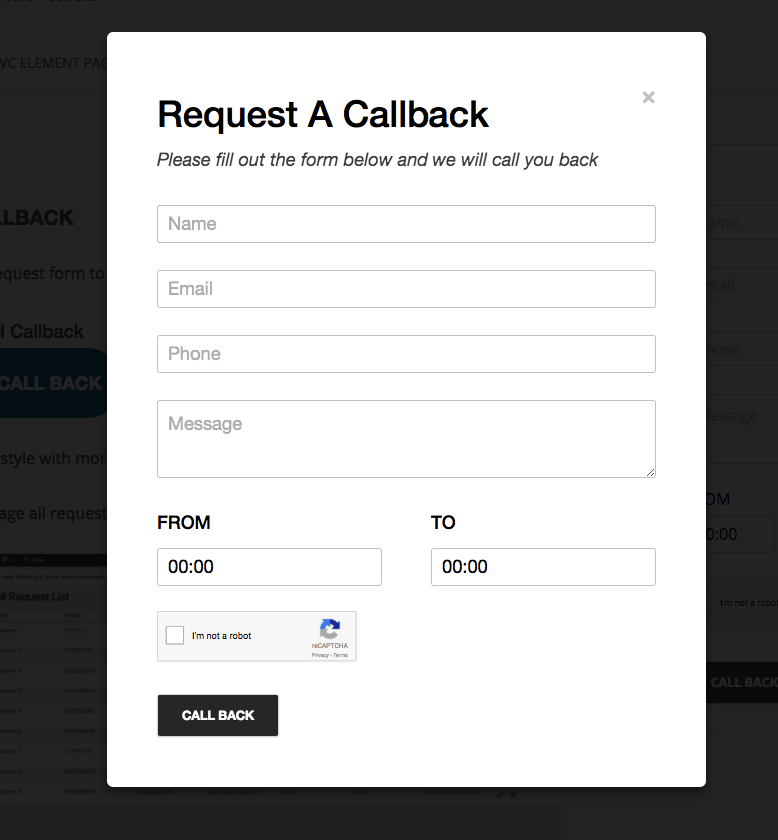Open the reCAPTCHA Terms link
Image resolution: width=778 pixels, height=840 pixels.
tap(340, 655)
